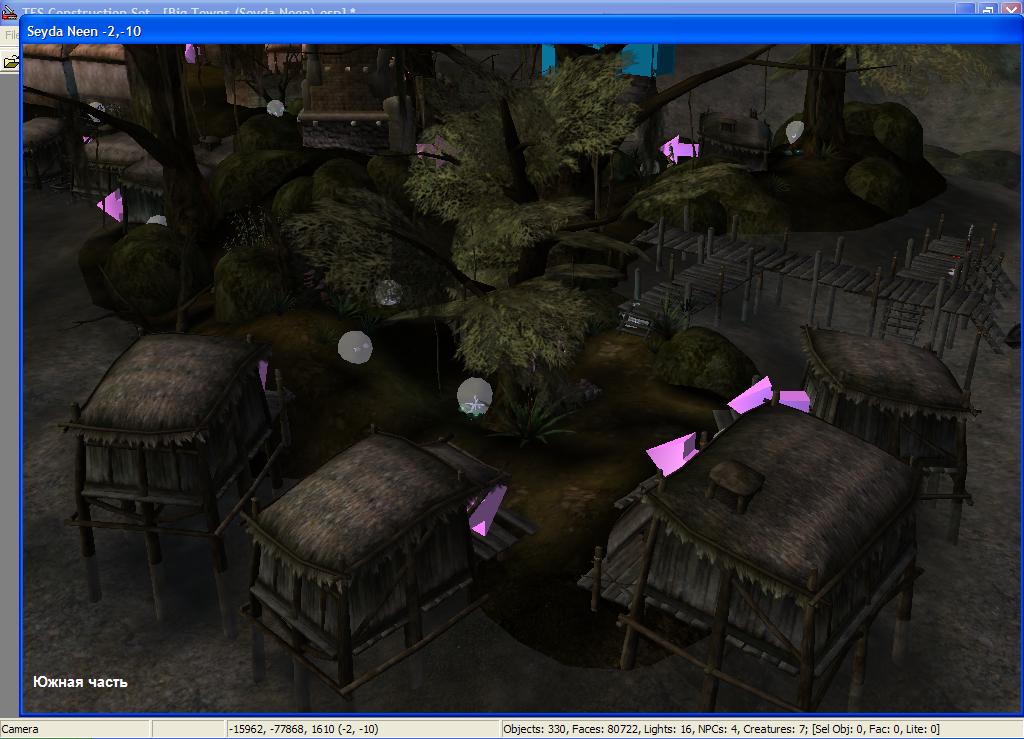Screen dimensions: 1024x739
Task: Click the open folder toolbar icon
Action: 10,62
